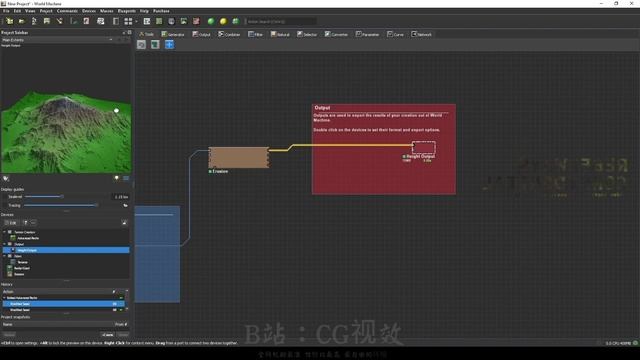Viewport: 640px width, 360px height.
Task: Open the Project menu
Action: click(46, 11)
